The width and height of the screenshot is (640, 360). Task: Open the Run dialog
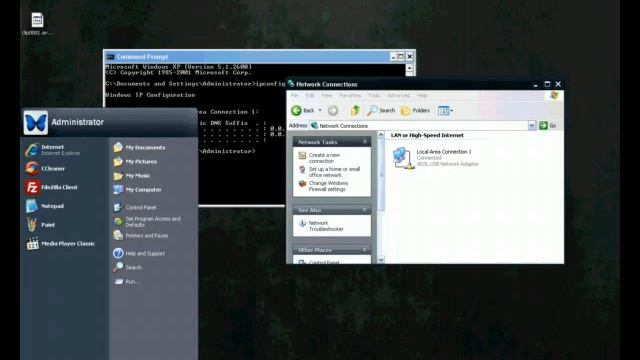click(127, 282)
